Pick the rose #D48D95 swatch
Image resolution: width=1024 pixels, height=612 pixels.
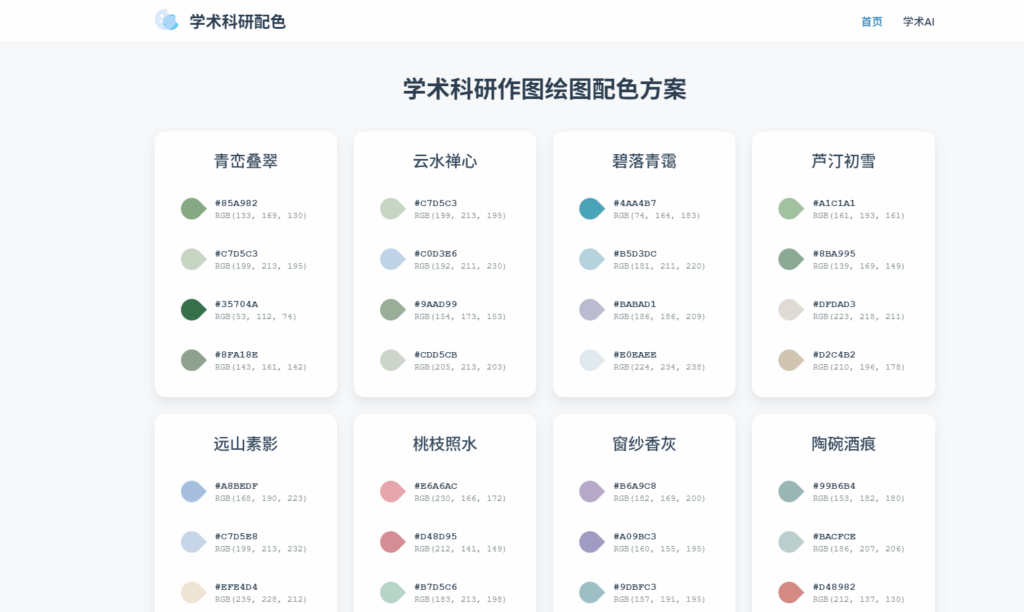click(x=392, y=542)
